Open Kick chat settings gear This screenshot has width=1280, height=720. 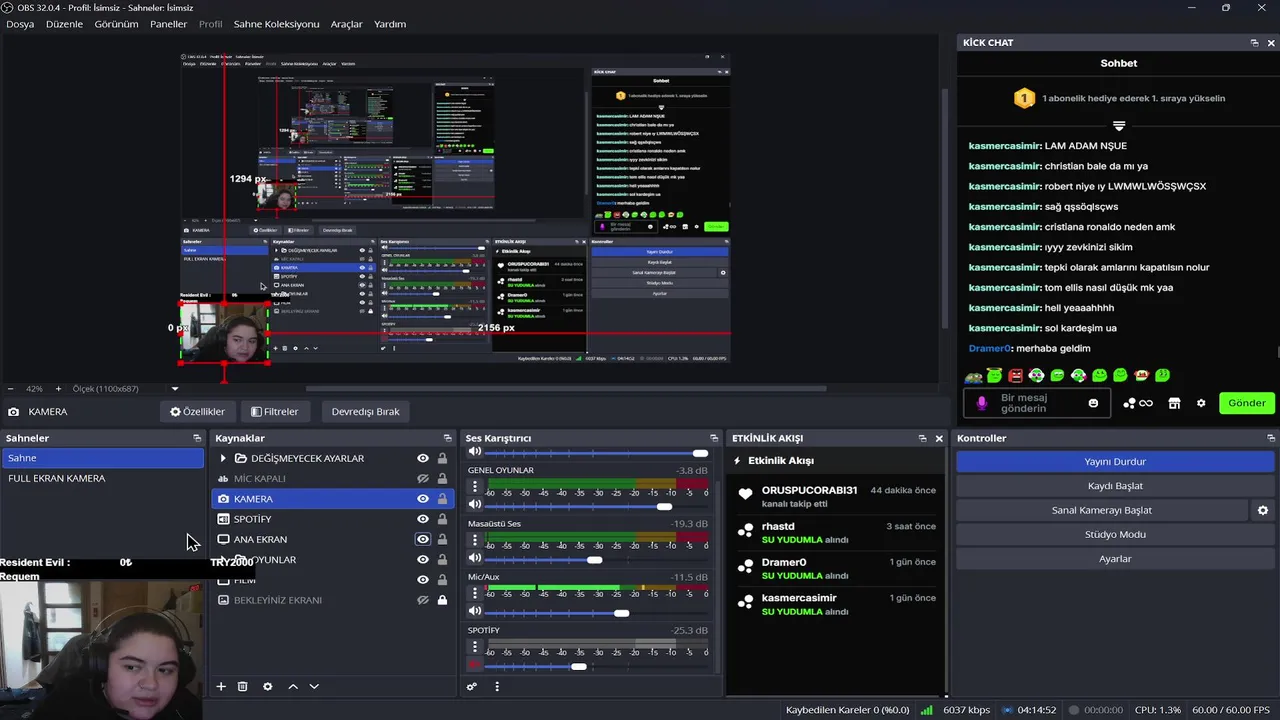tap(1201, 403)
